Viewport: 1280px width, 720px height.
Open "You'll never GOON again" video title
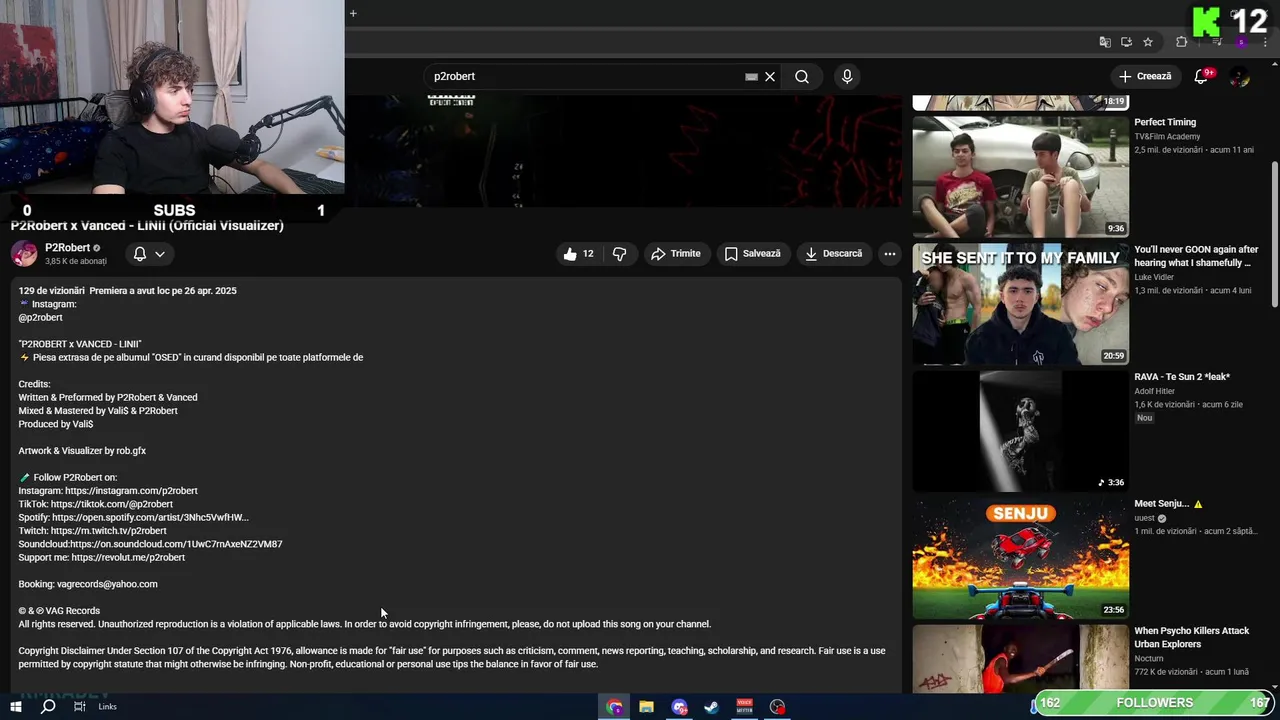coord(1196,256)
